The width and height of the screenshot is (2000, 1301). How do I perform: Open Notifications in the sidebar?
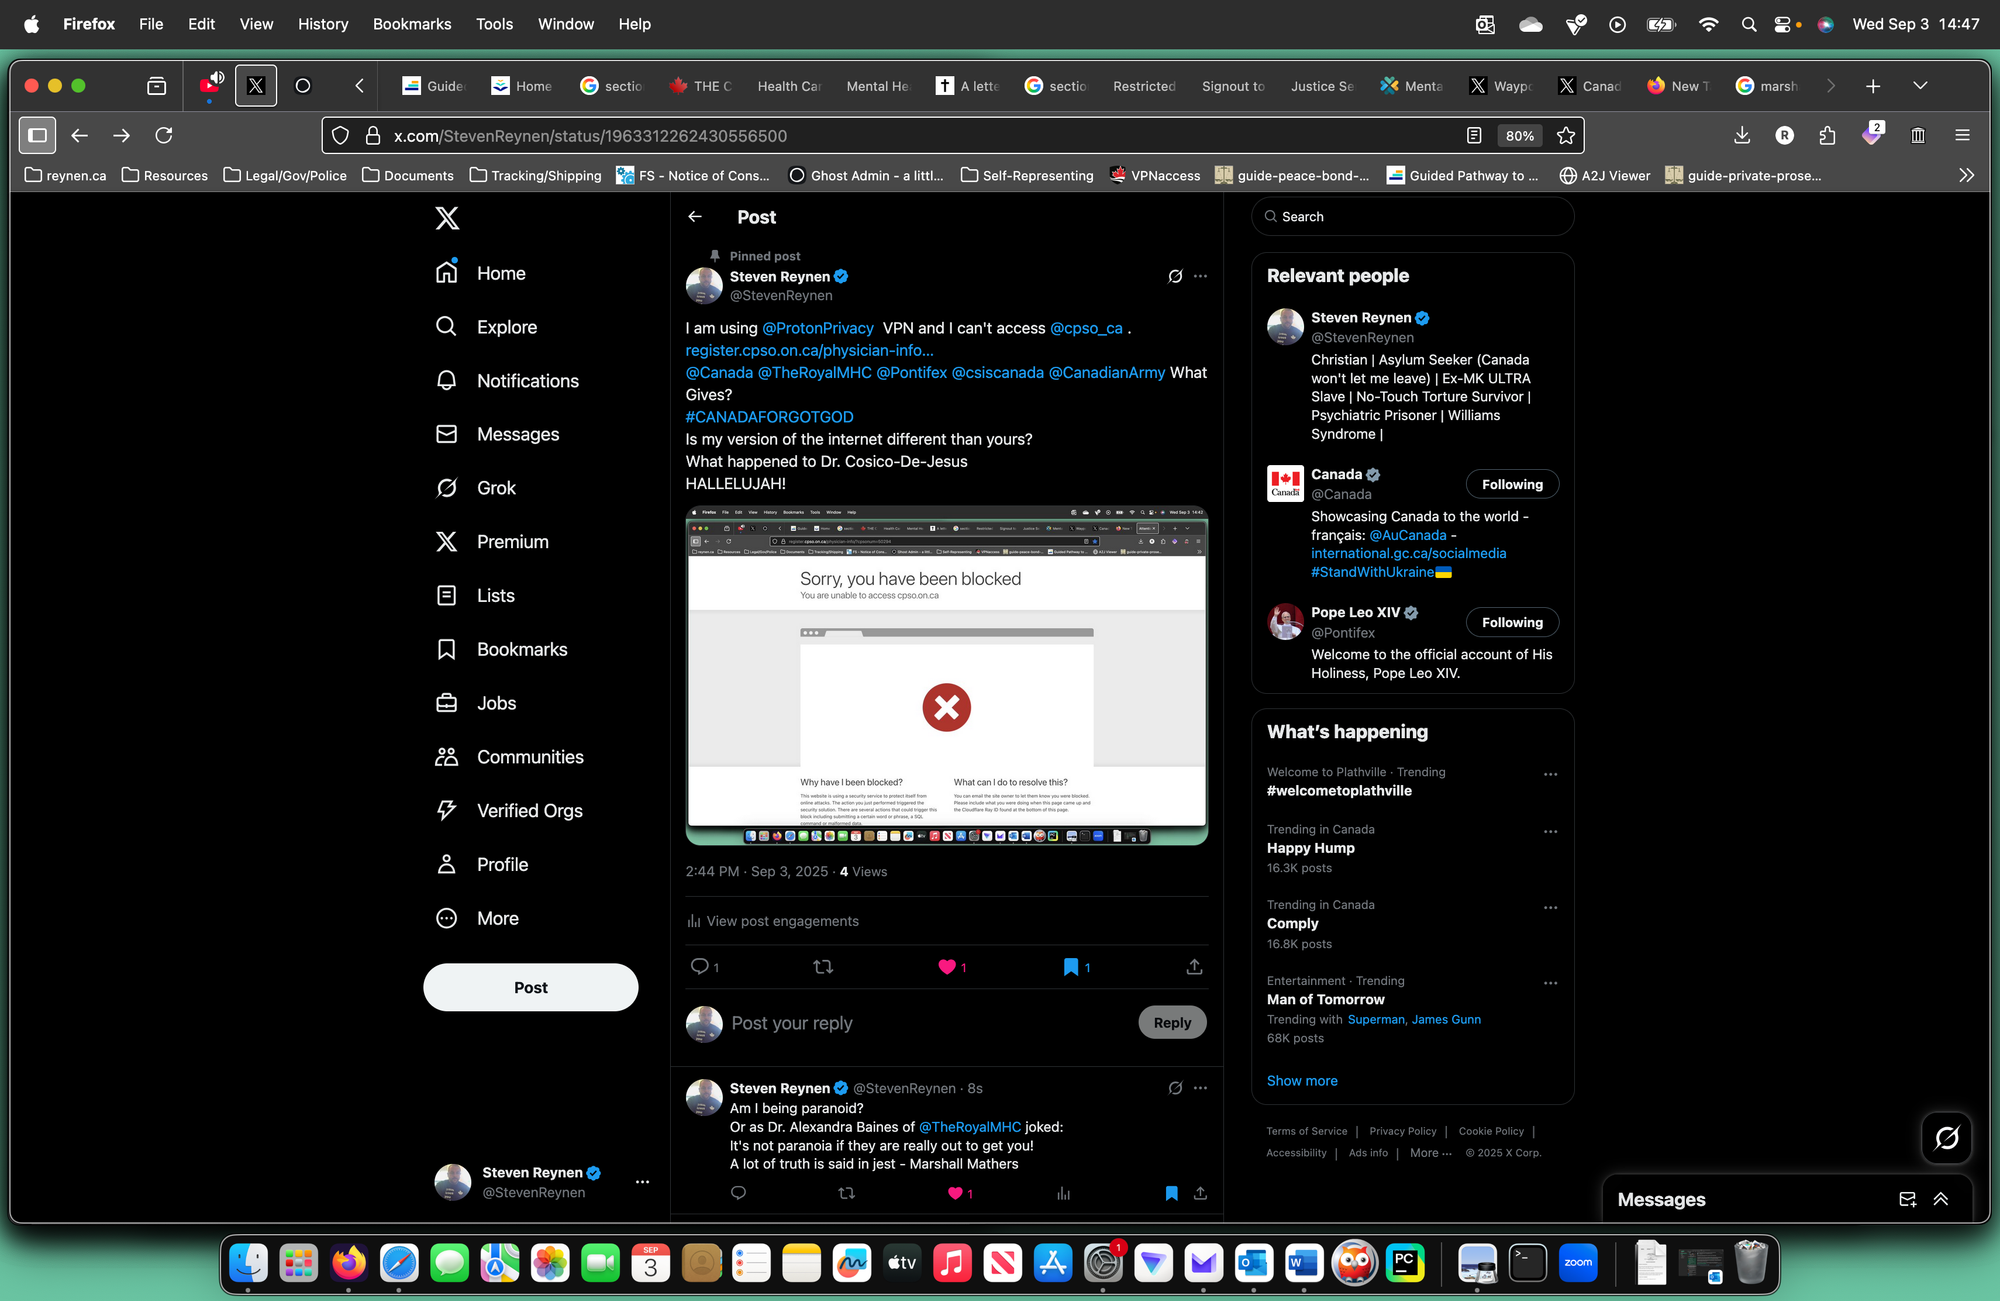pos(507,381)
